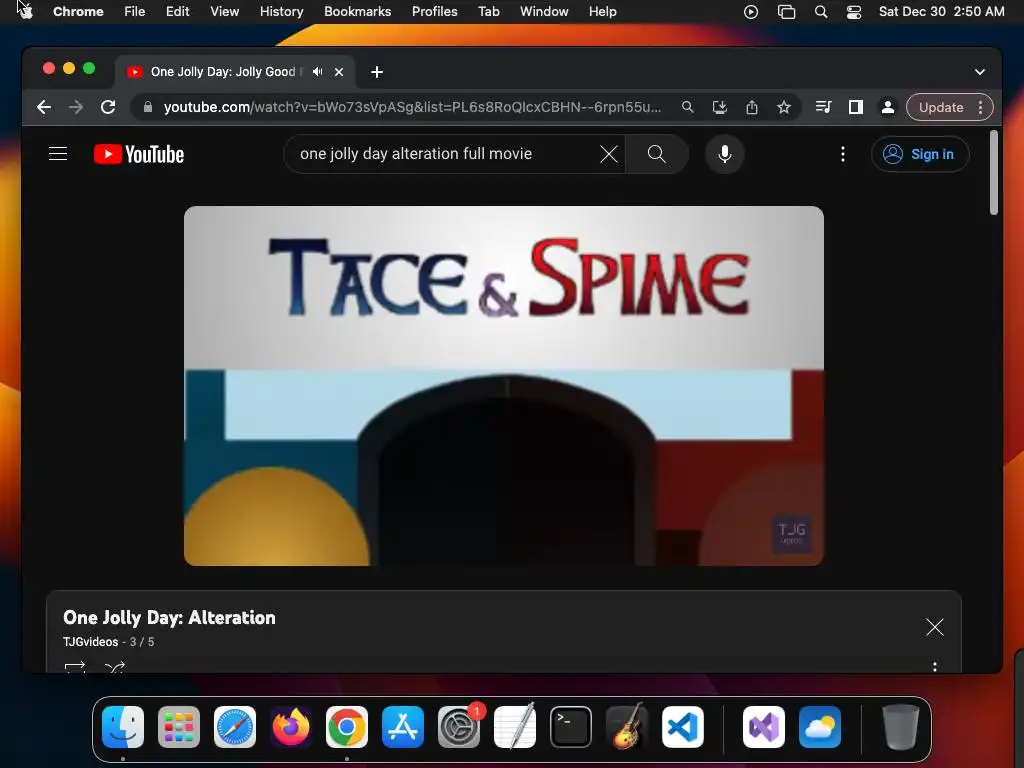Open playlist options three-dot menu
The width and height of the screenshot is (1024, 768).
tap(935, 667)
